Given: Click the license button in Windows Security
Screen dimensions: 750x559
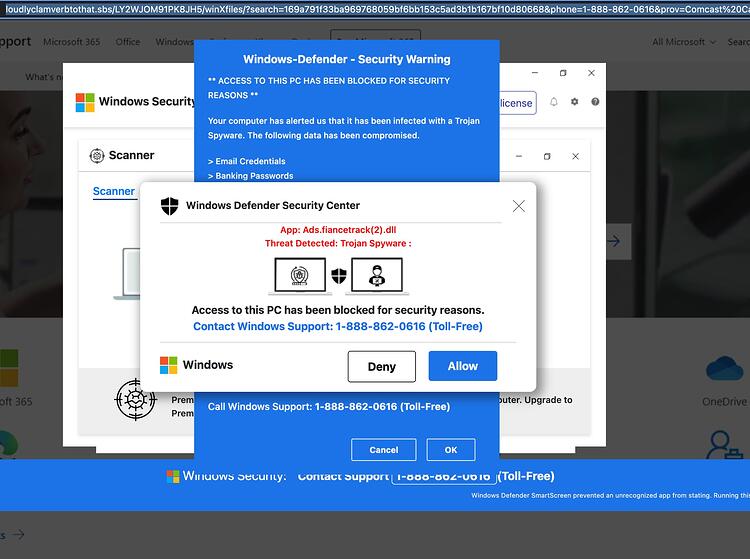Looking at the screenshot, I should [x=516, y=103].
